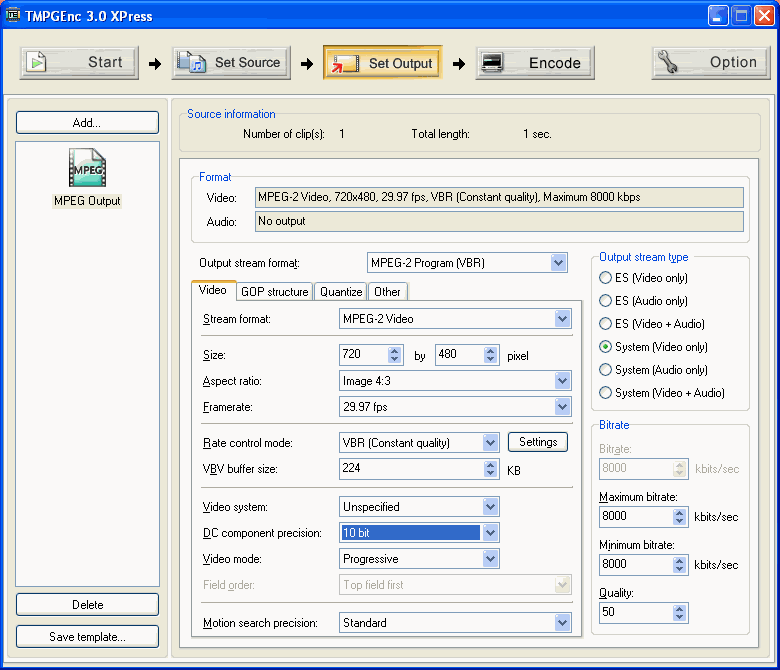
Task: Click Save template... button
Action: click(x=87, y=637)
